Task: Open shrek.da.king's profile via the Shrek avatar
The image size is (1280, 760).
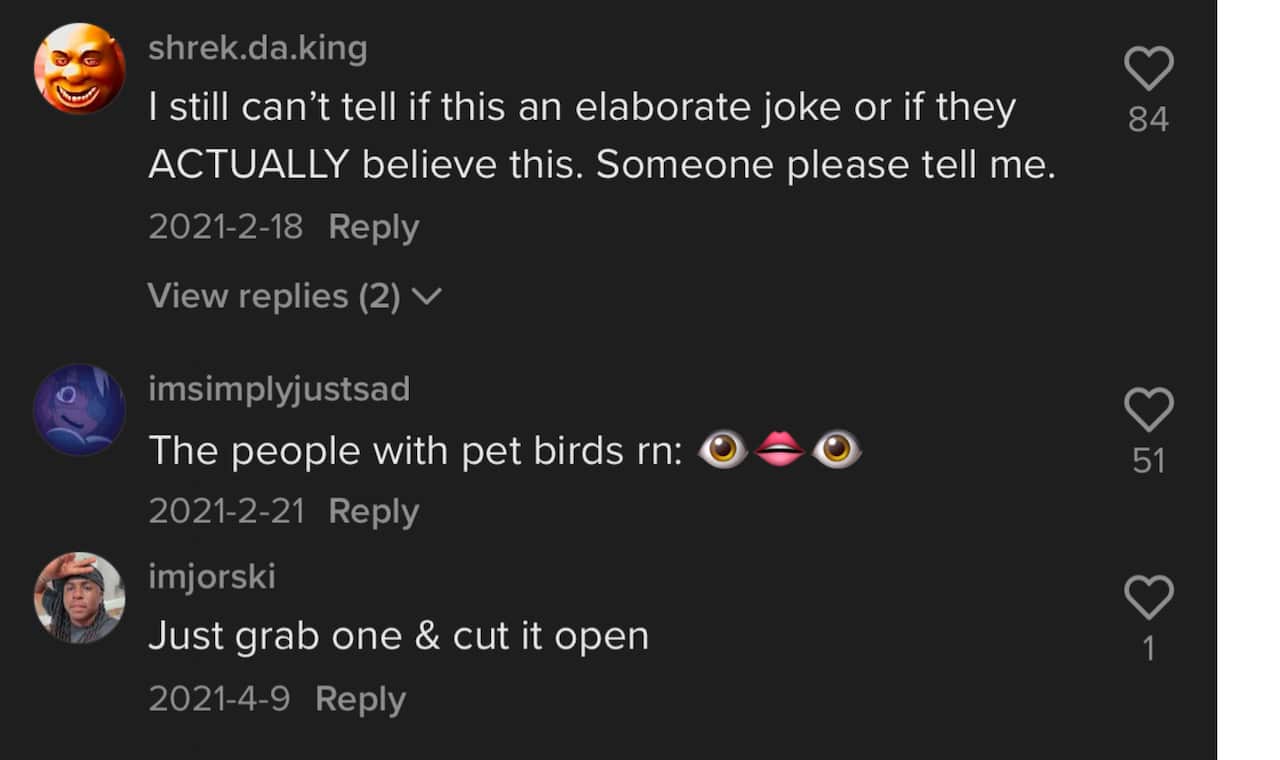Action: click(x=79, y=67)
